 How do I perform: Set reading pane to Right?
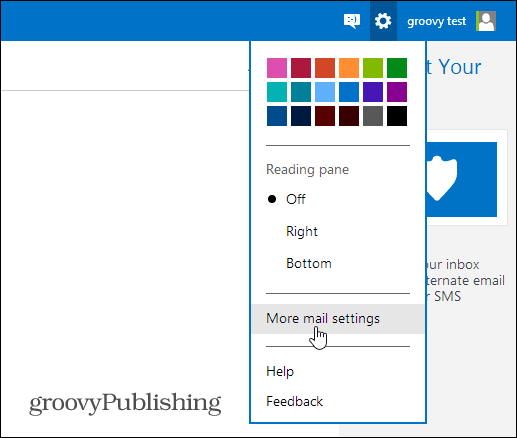click(302, 231)
